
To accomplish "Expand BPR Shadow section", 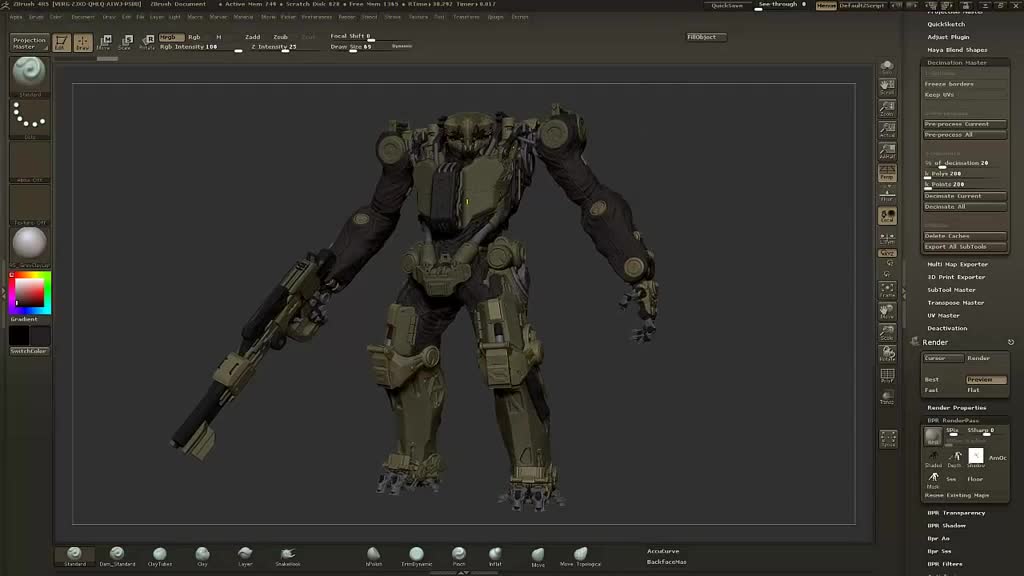I will 946,526.
